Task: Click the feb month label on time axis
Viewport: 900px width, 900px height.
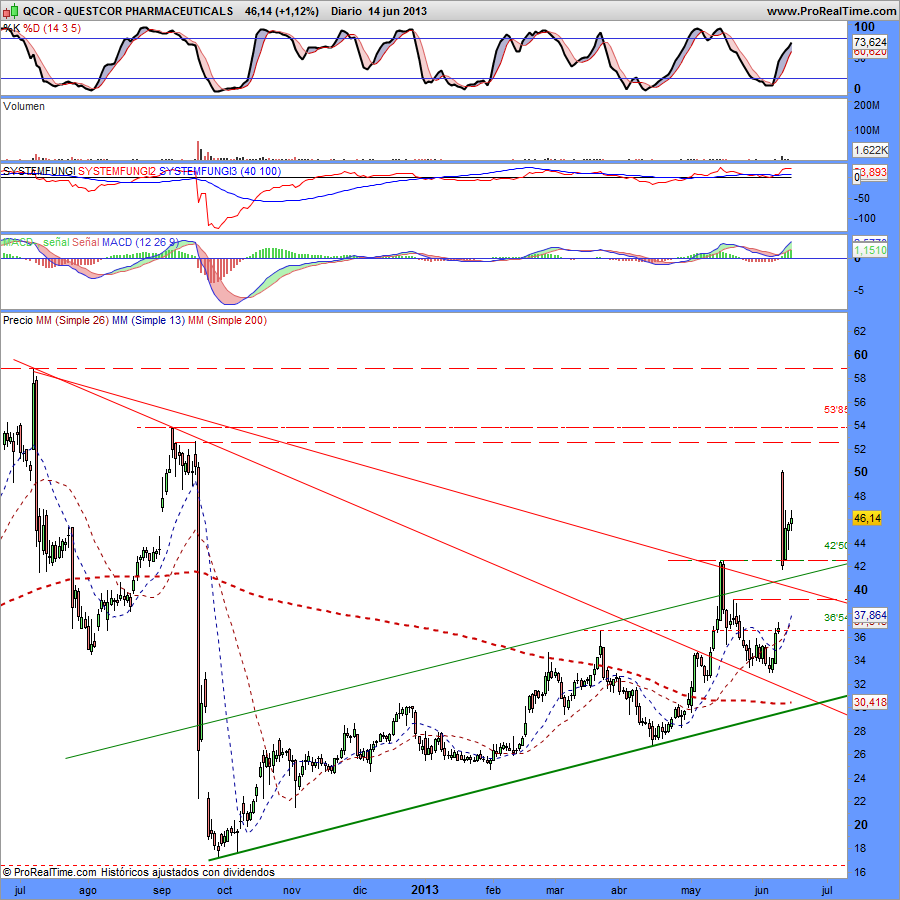Action: coord(493,890)
